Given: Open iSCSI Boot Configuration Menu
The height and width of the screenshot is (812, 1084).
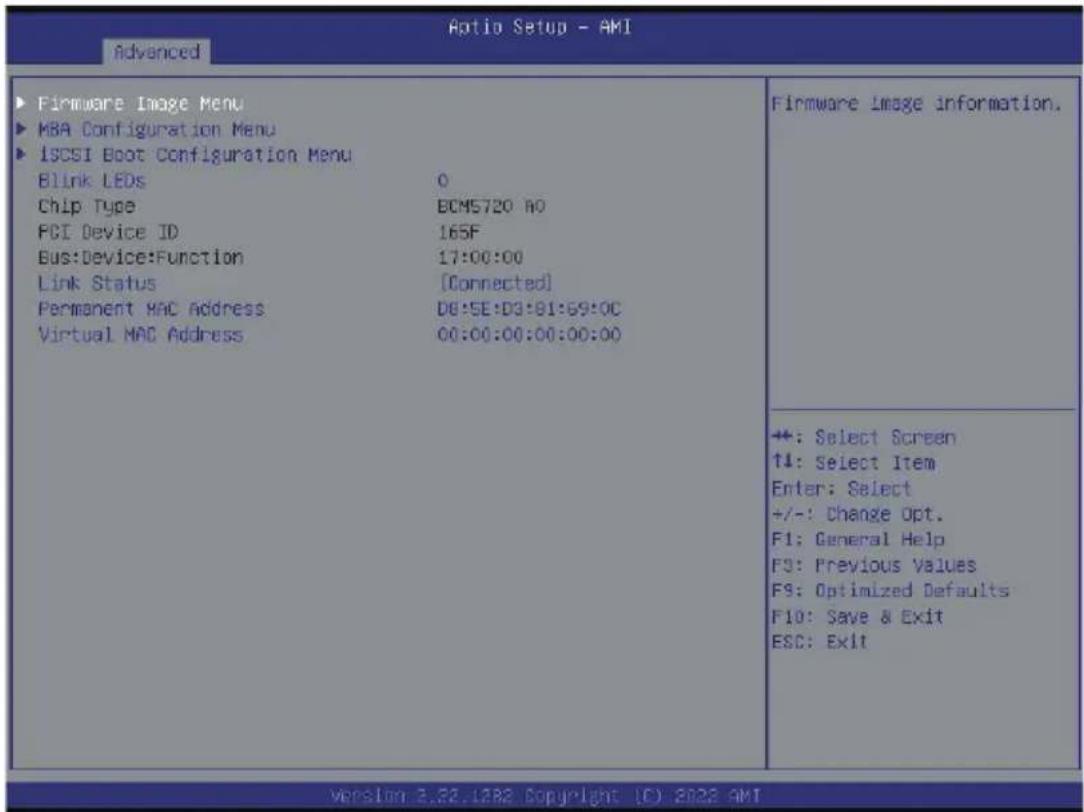Looking at the screenshot, I should point(195,155).
